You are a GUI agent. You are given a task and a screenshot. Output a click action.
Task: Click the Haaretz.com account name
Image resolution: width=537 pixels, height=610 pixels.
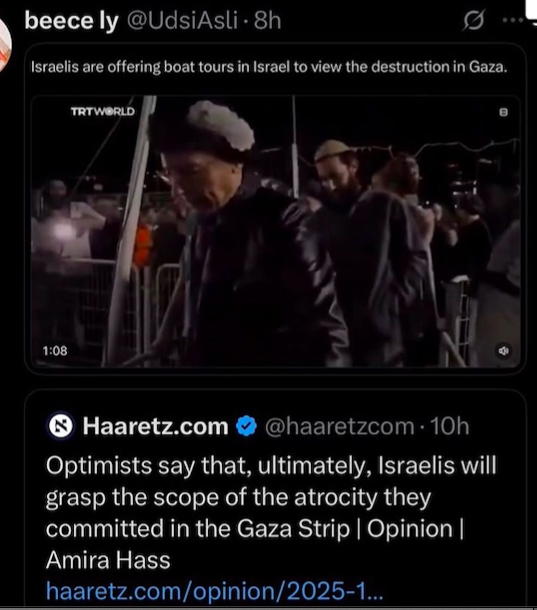click(x=155, y=426)
